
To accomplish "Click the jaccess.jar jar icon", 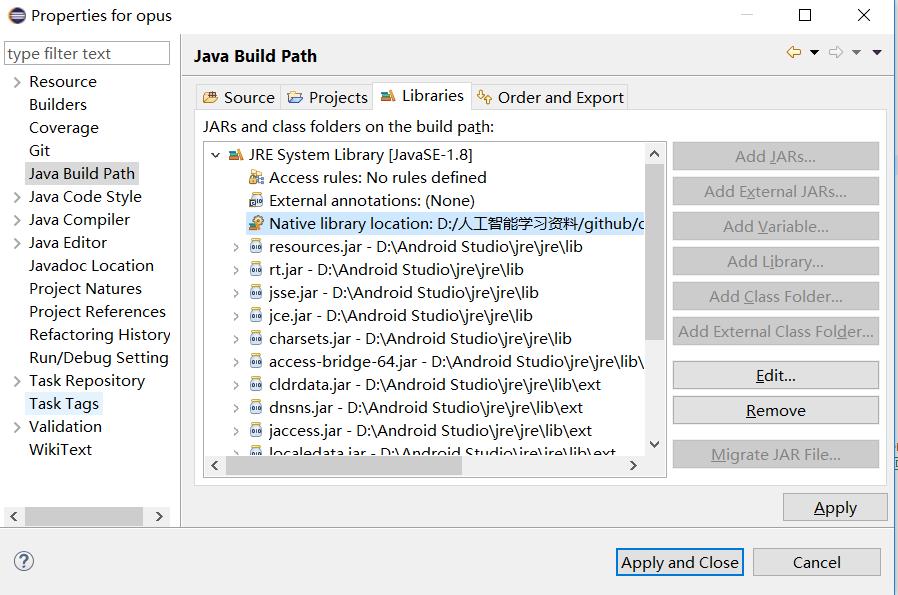I will point(256,431).
